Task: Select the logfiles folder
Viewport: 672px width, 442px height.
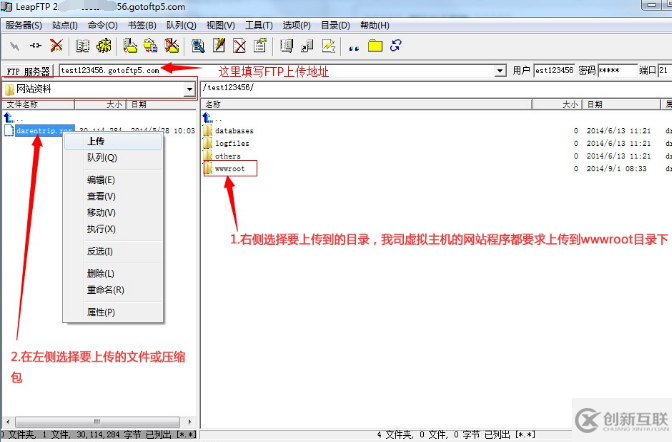Action: [233, 143]
